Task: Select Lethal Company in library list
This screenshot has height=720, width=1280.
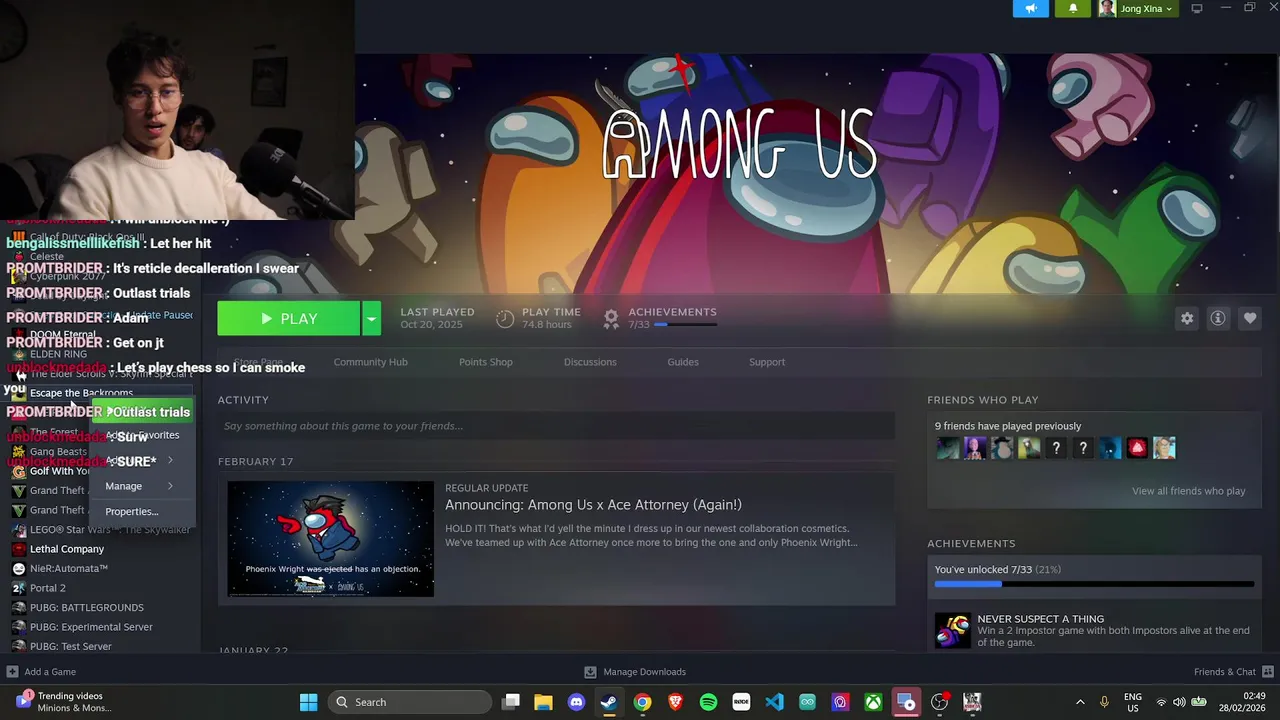Action: pos(67,549)
